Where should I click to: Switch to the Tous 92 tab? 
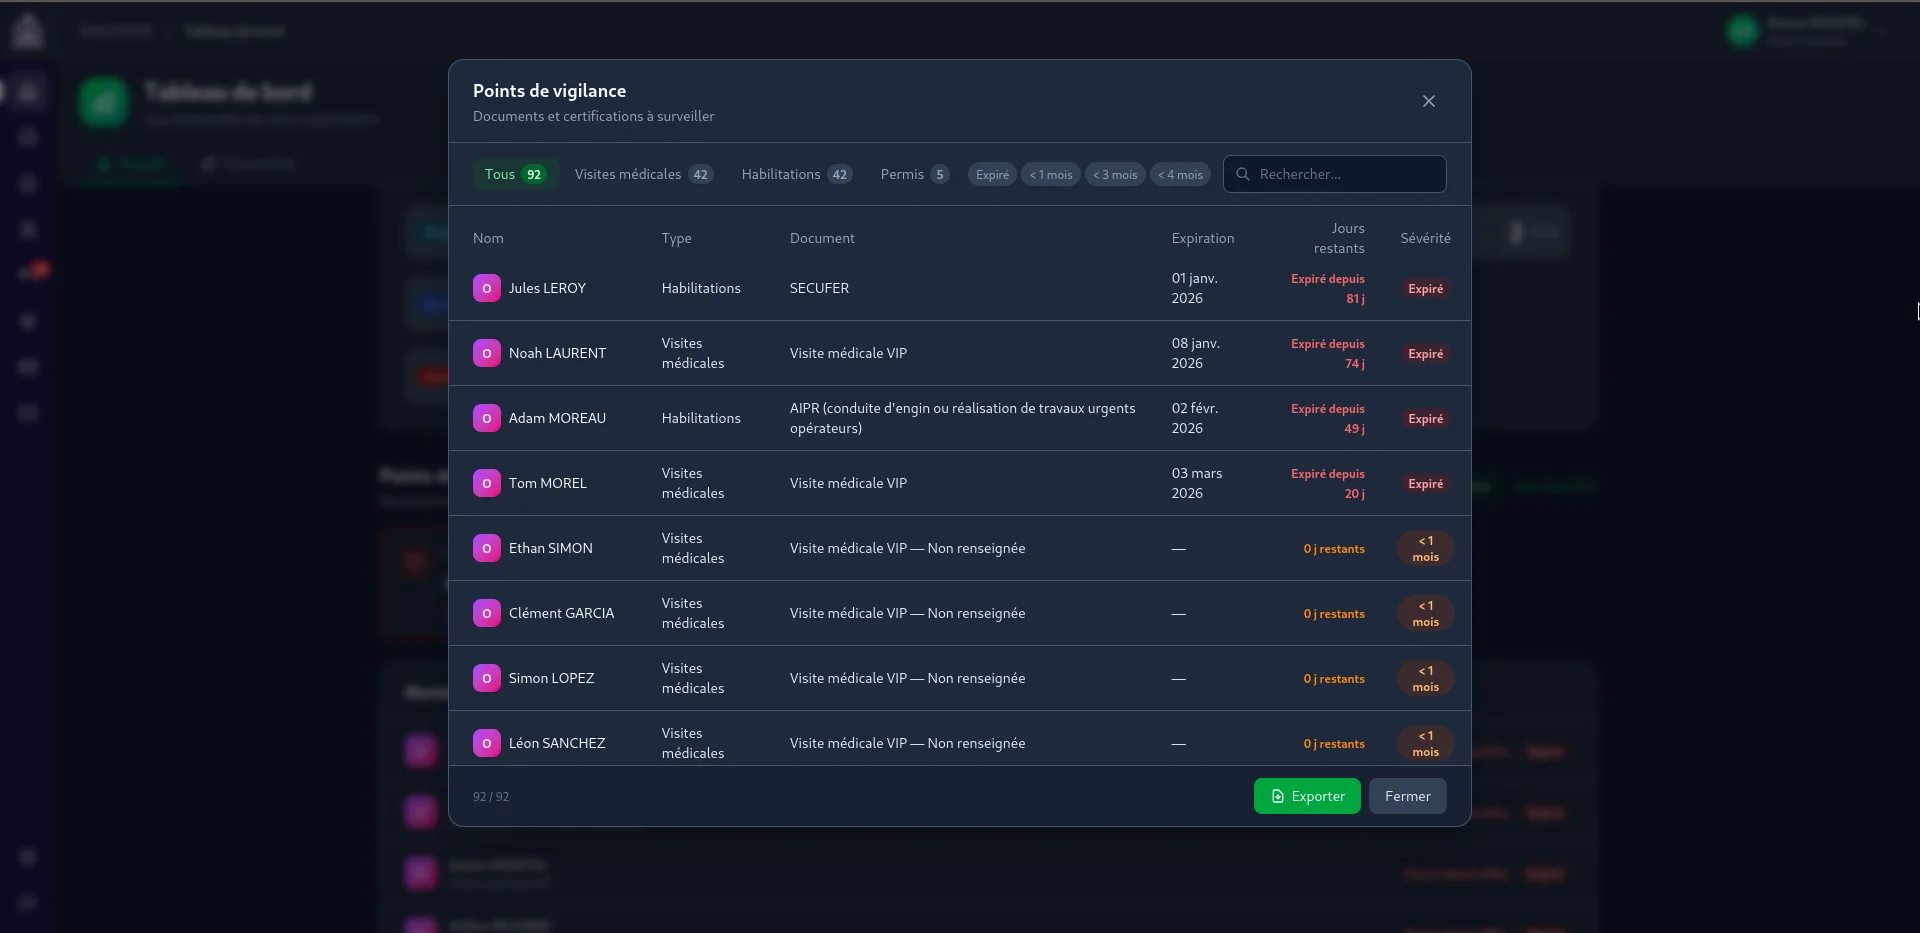pyautogui.click(x=513, y=174)
